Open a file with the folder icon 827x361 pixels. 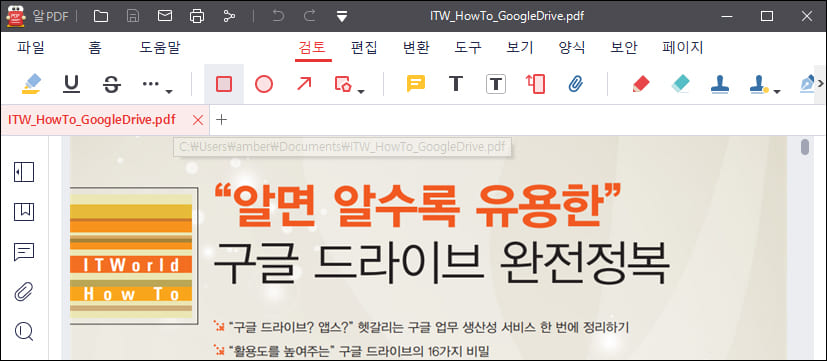[101, 16]
